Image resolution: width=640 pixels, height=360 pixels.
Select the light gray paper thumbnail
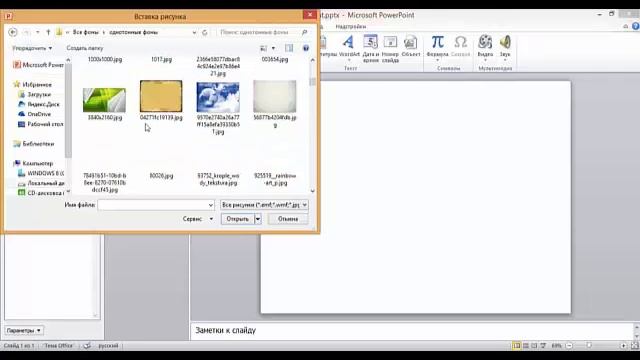(275, 96)
